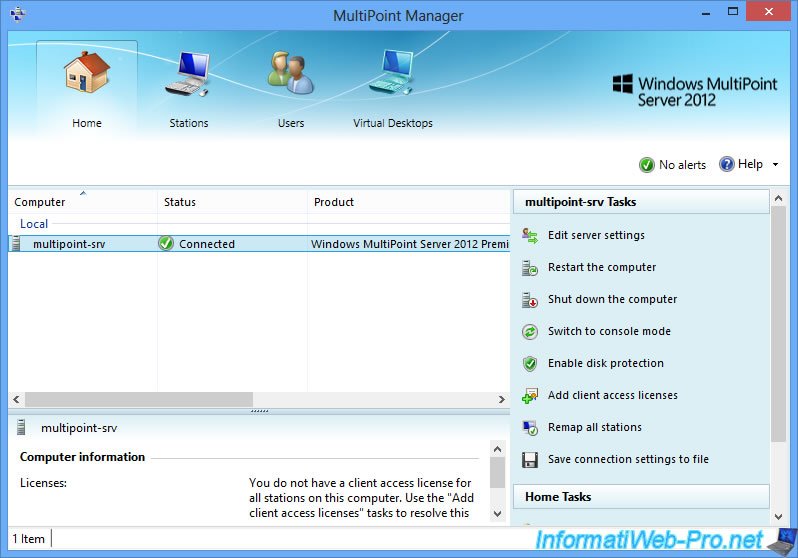Click the computer list scroll right arrow
798x558 pixels.
[502, 399]
